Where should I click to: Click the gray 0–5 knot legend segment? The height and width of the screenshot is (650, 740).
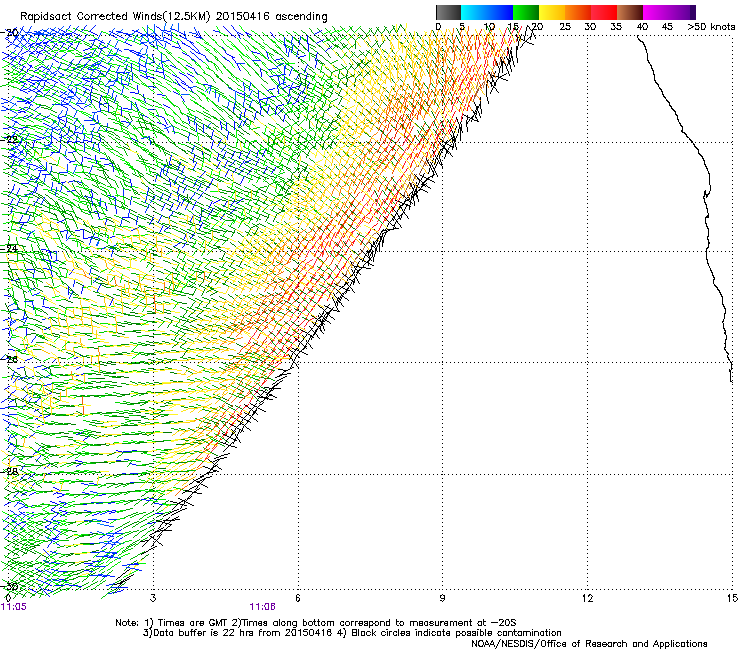[x=448, y=12]
